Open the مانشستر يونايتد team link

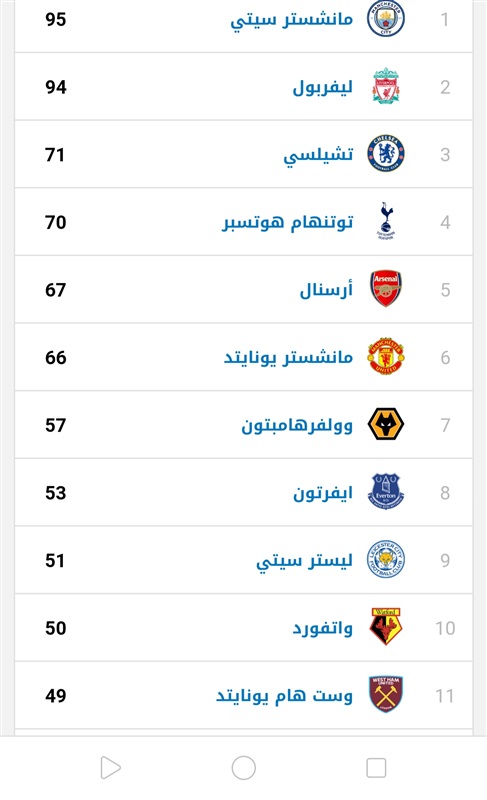288,357
